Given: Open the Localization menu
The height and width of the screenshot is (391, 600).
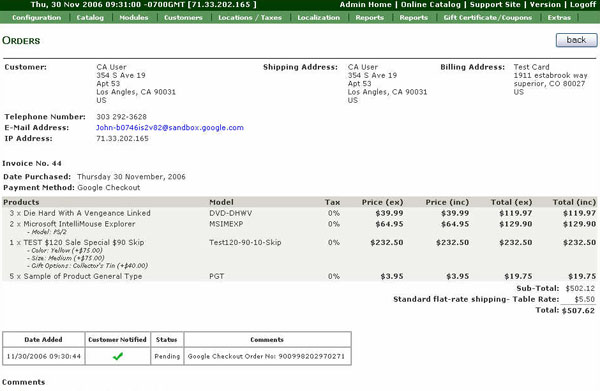Looking at the screenshot, I should (x=318, y=18).
